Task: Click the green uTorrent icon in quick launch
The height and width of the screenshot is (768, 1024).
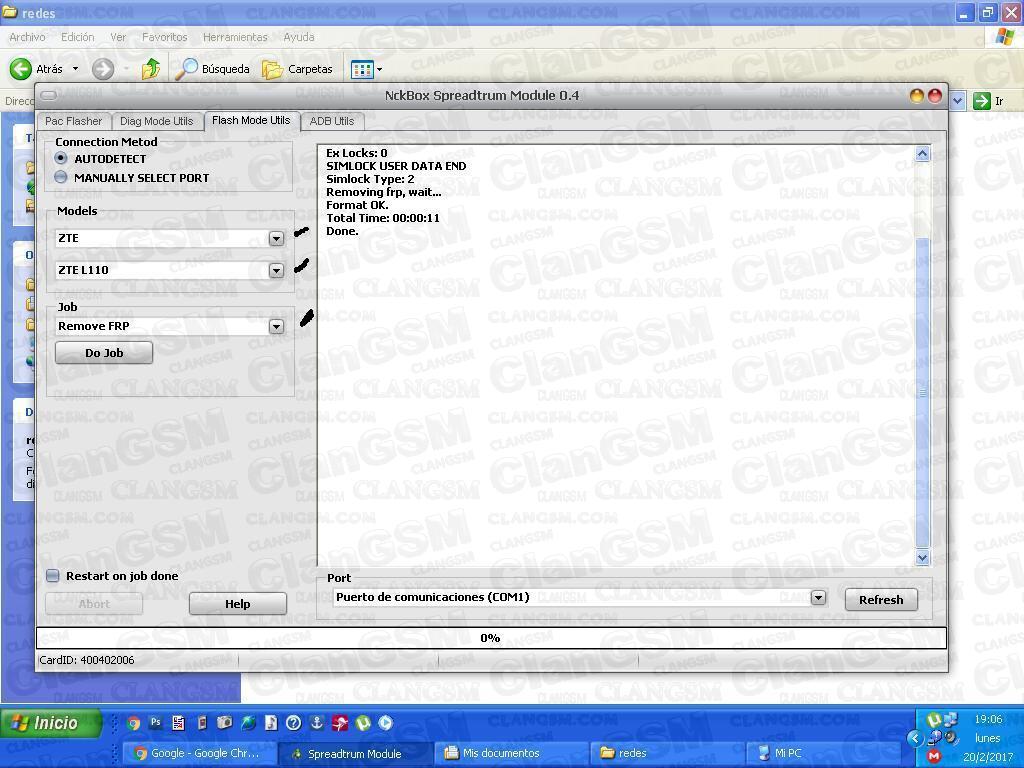Action: [362, 723]
